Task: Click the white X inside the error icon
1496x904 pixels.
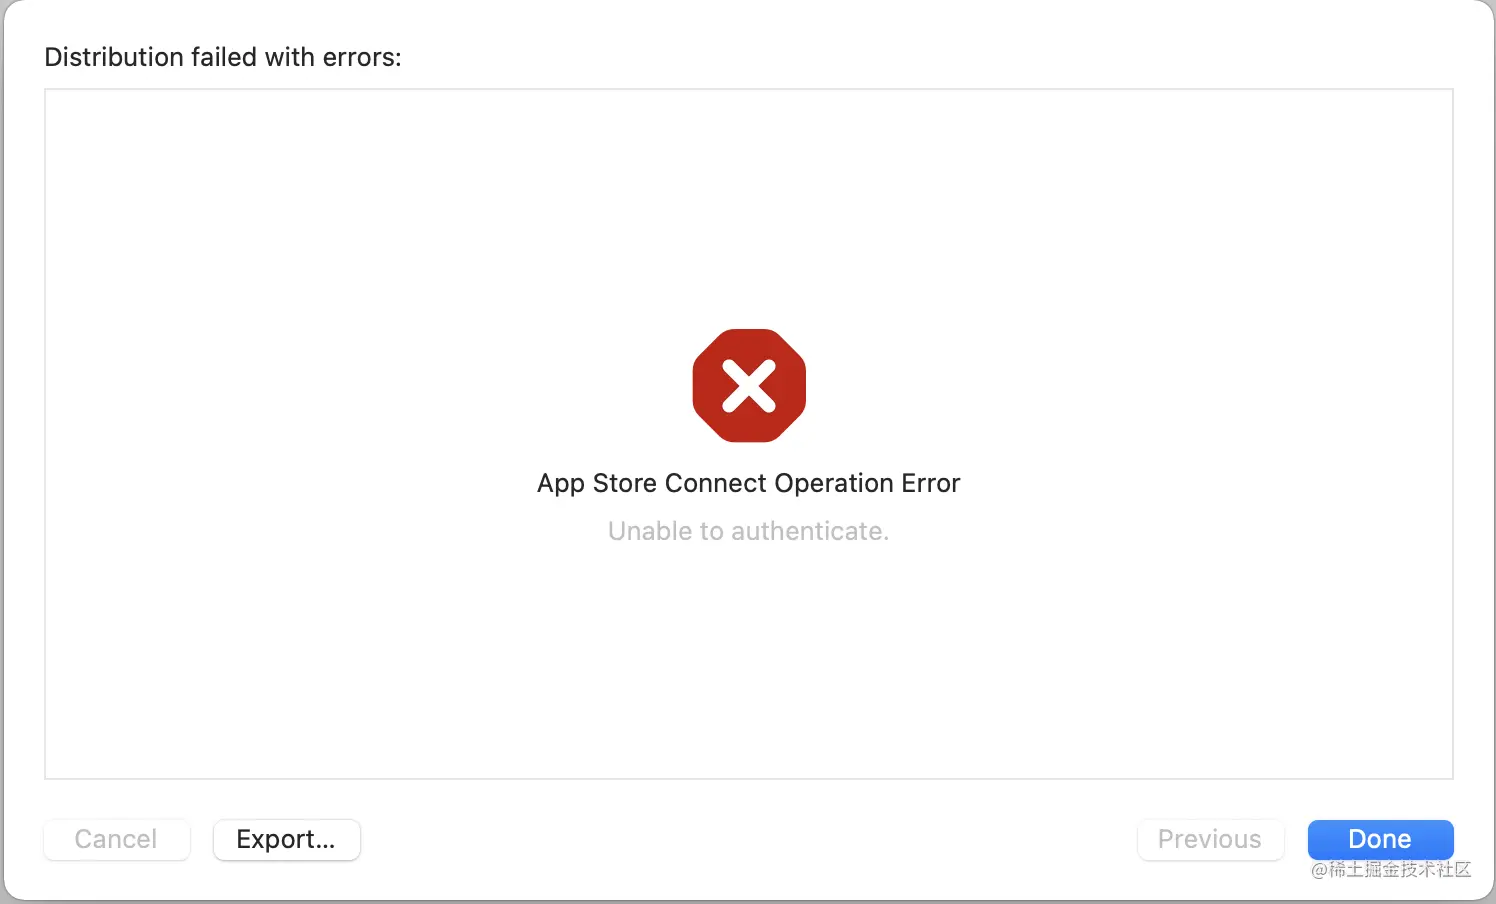Action: click(749, 386)
